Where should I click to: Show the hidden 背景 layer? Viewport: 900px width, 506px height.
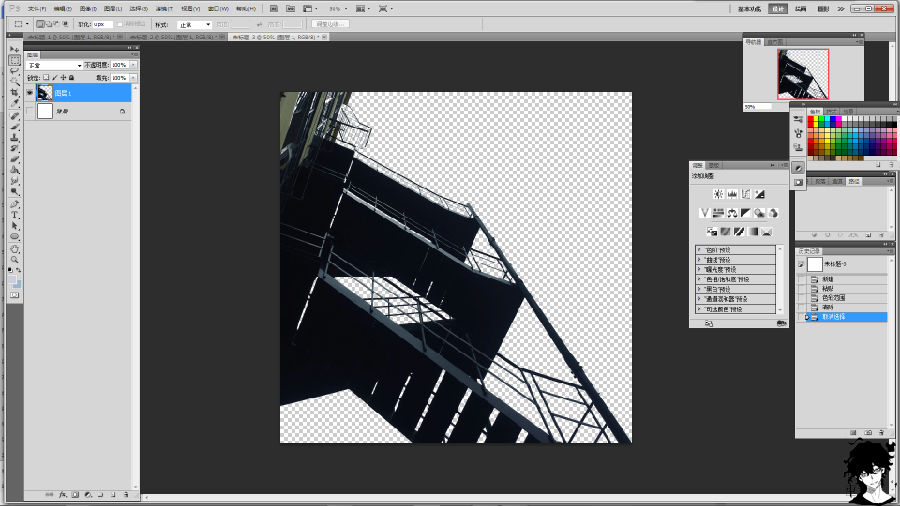pos(30,112)
